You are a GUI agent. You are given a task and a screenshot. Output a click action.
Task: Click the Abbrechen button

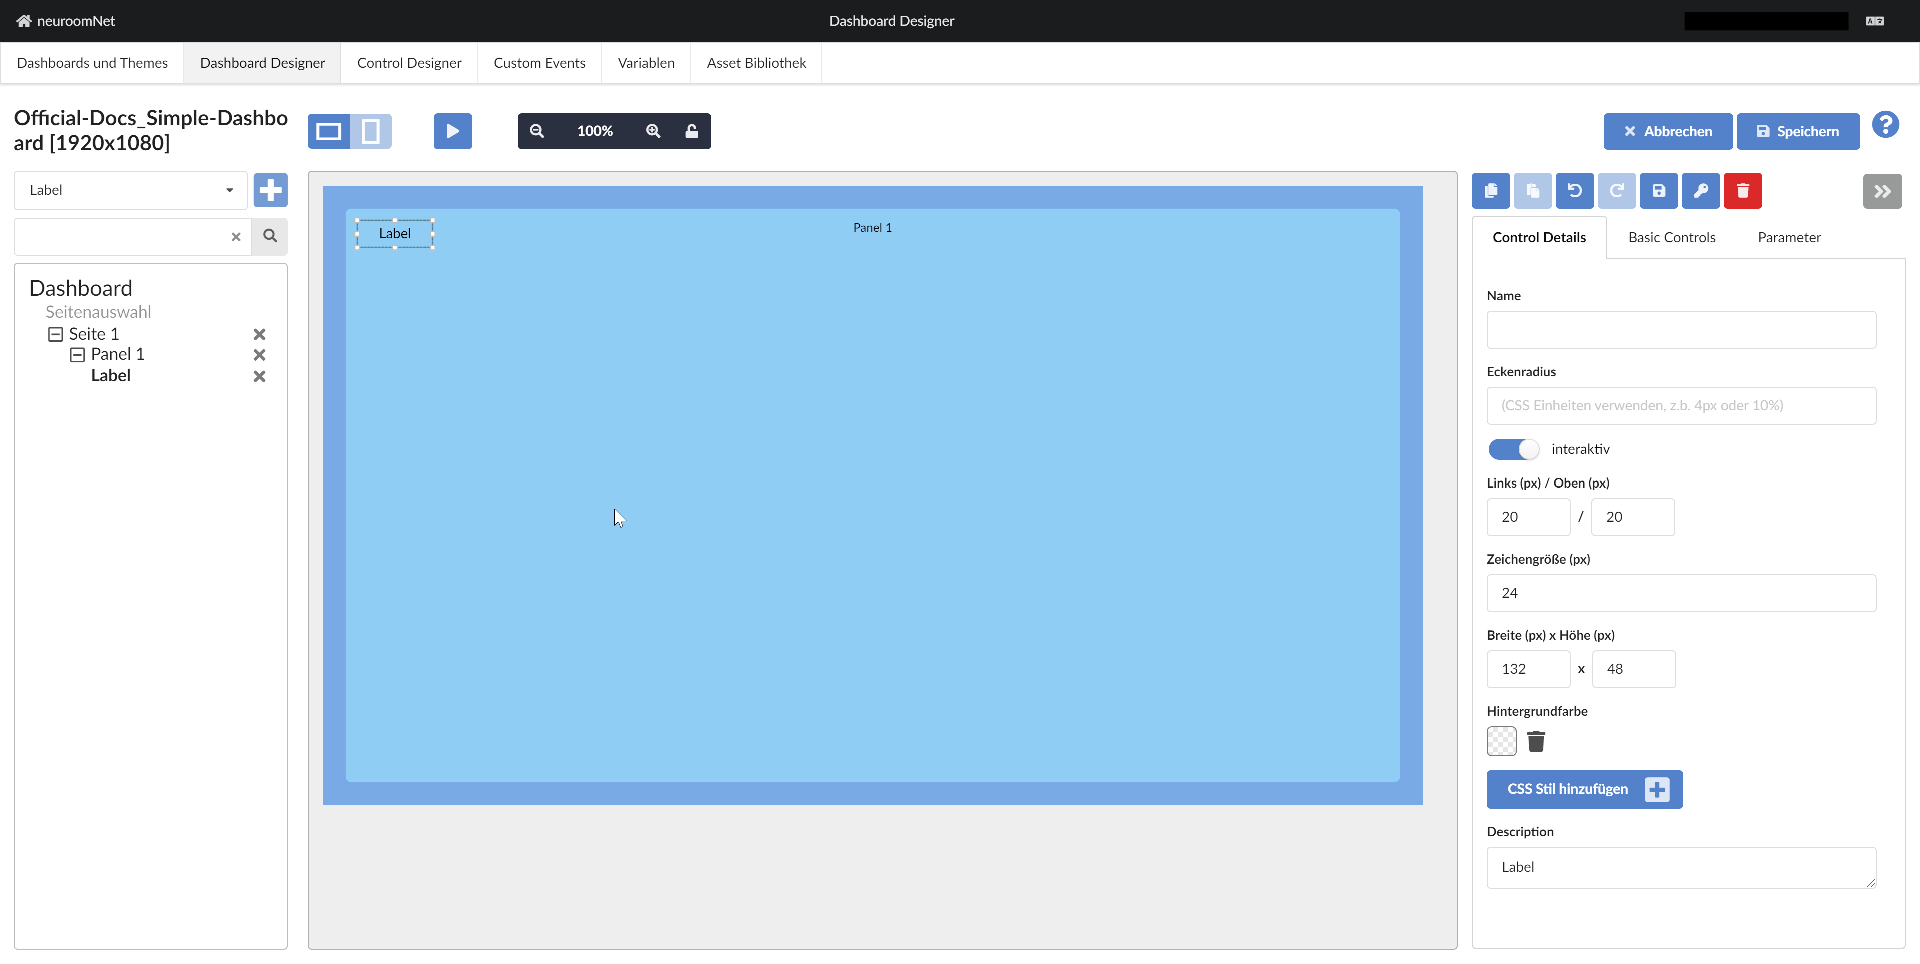[x=1668, y=131]
